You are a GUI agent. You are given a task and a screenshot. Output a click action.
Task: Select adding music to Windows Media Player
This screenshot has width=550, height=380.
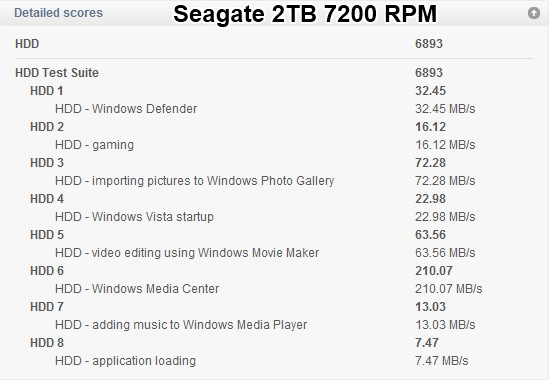[x=200, y=325]
